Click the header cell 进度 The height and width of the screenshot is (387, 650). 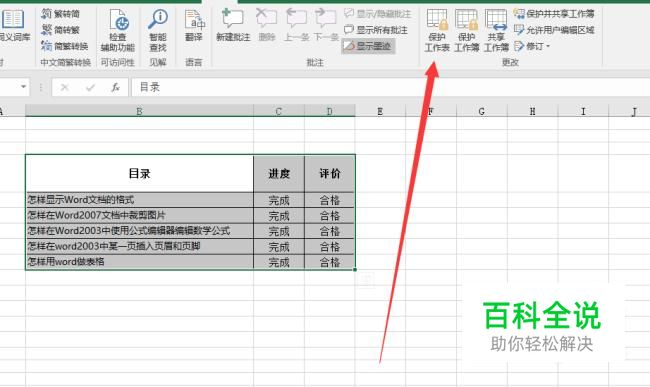tap(279, 173)
